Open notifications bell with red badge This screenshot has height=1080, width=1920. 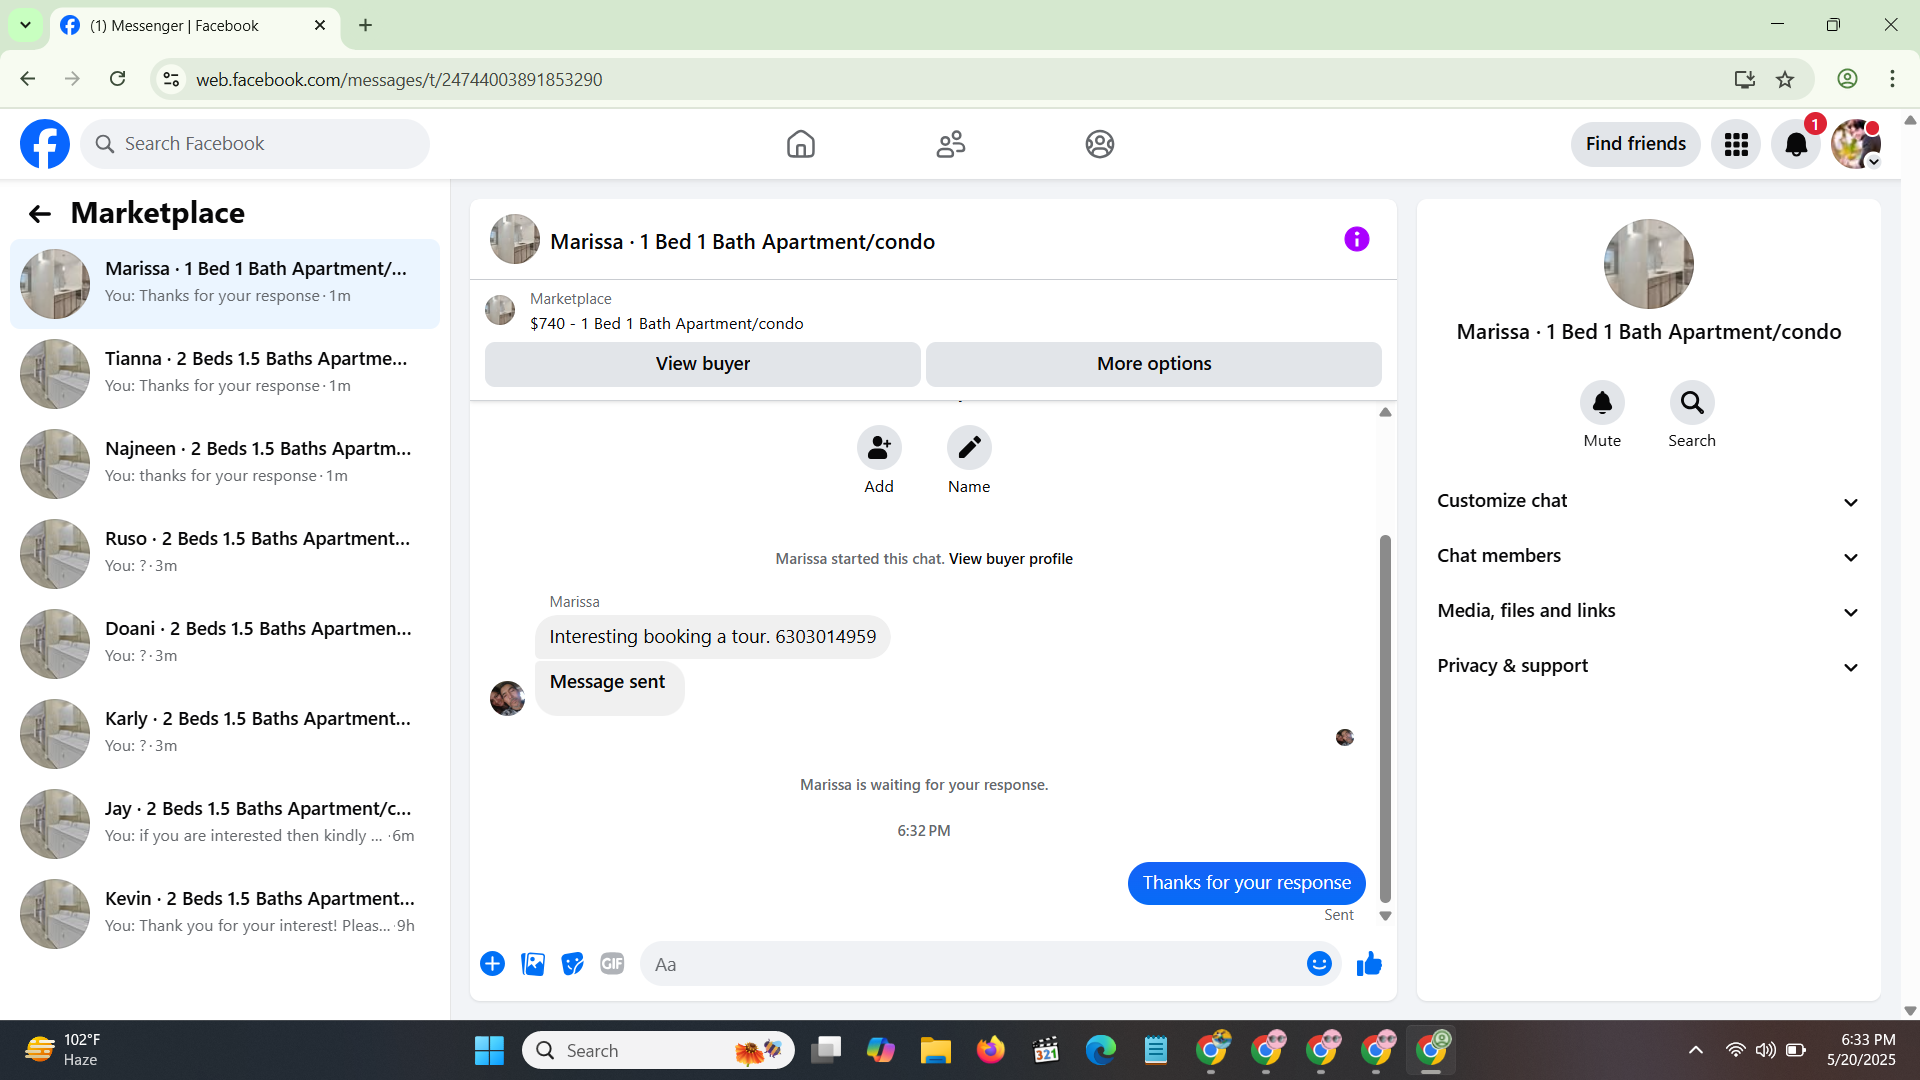(1796, 145)
